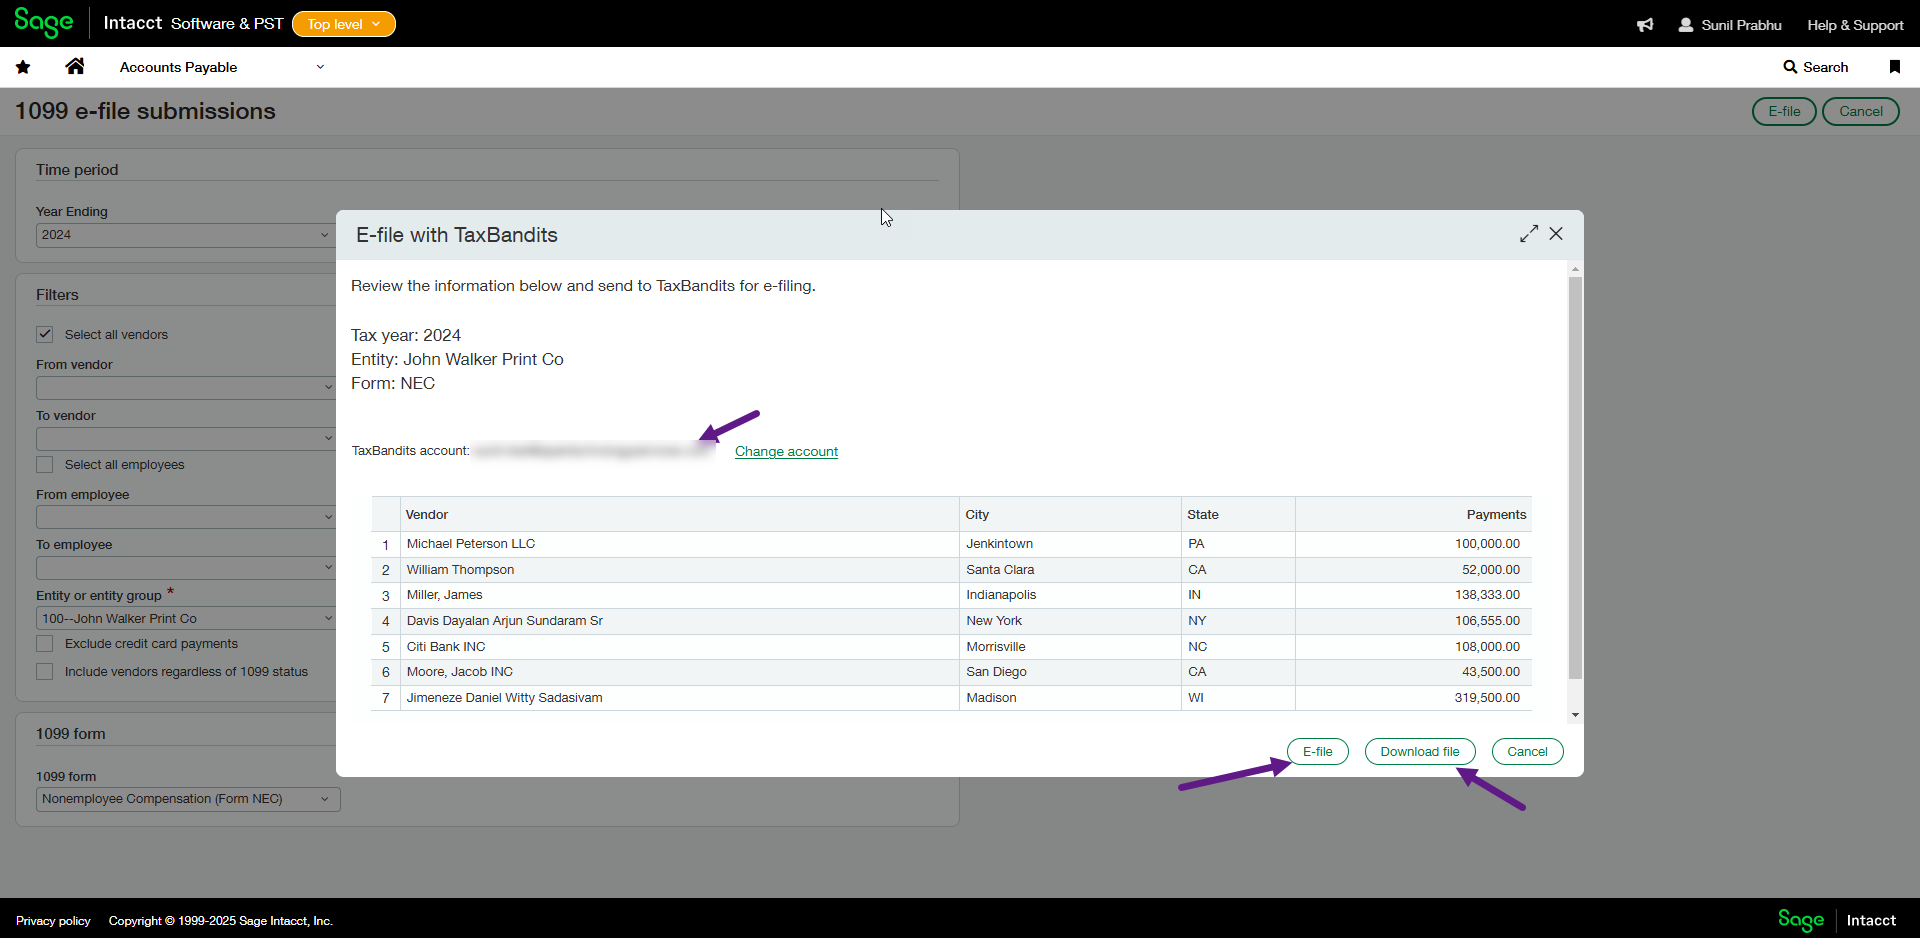Select Citi Bank INC row
Viewport: 1920px width, 938px height.
(951, 647)
